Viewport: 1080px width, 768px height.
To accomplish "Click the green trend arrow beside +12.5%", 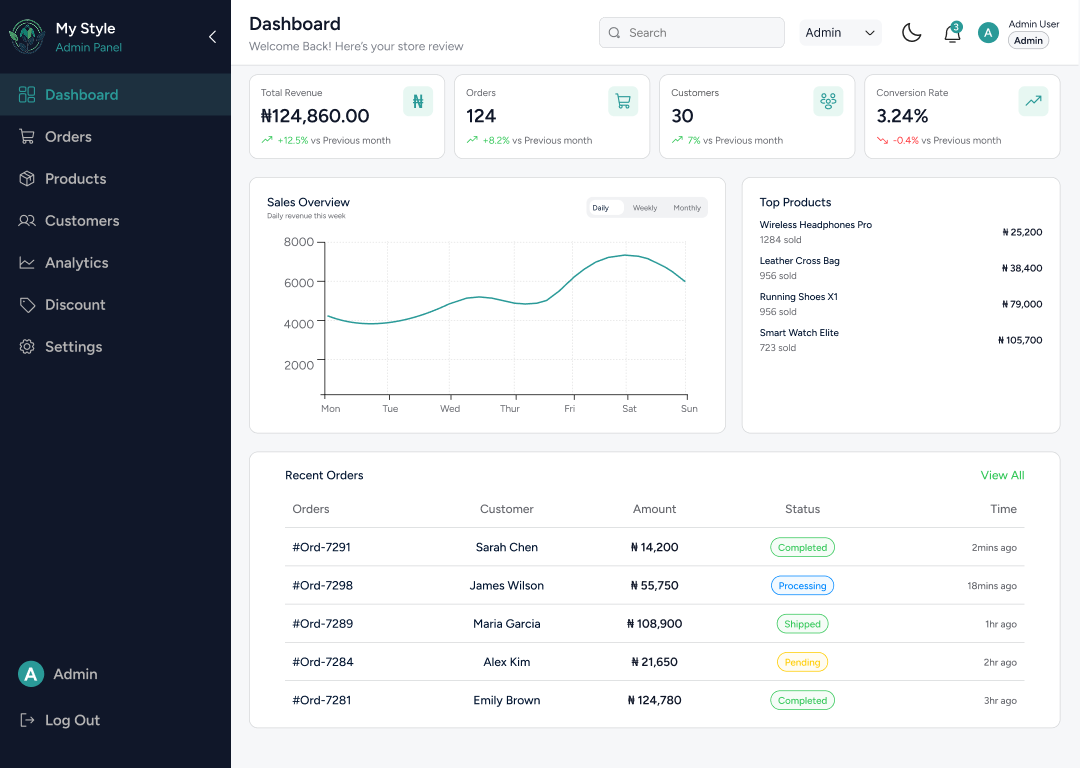I will (x=267, y=140).
